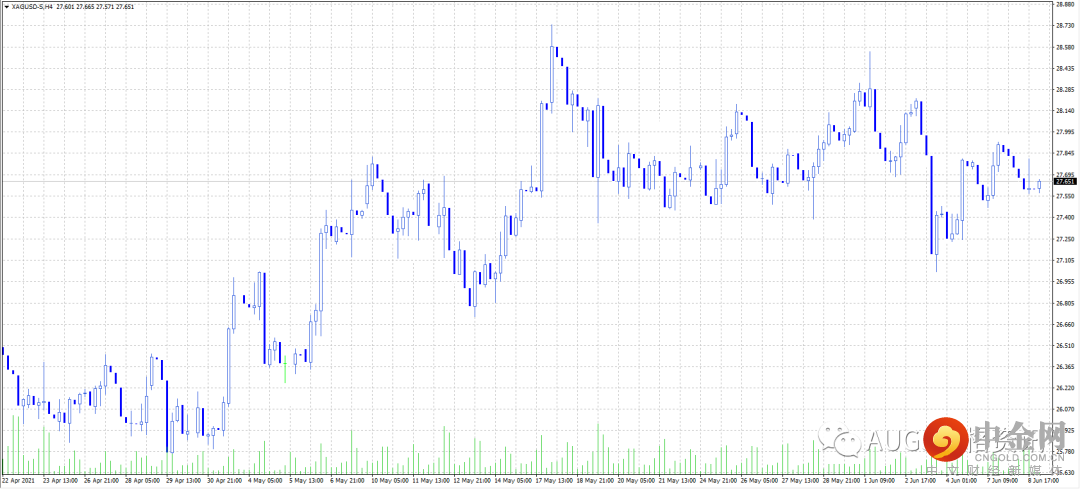Click the 28.140 price axis label
Screen dimensions: 1080x489
pos(1065,111)
